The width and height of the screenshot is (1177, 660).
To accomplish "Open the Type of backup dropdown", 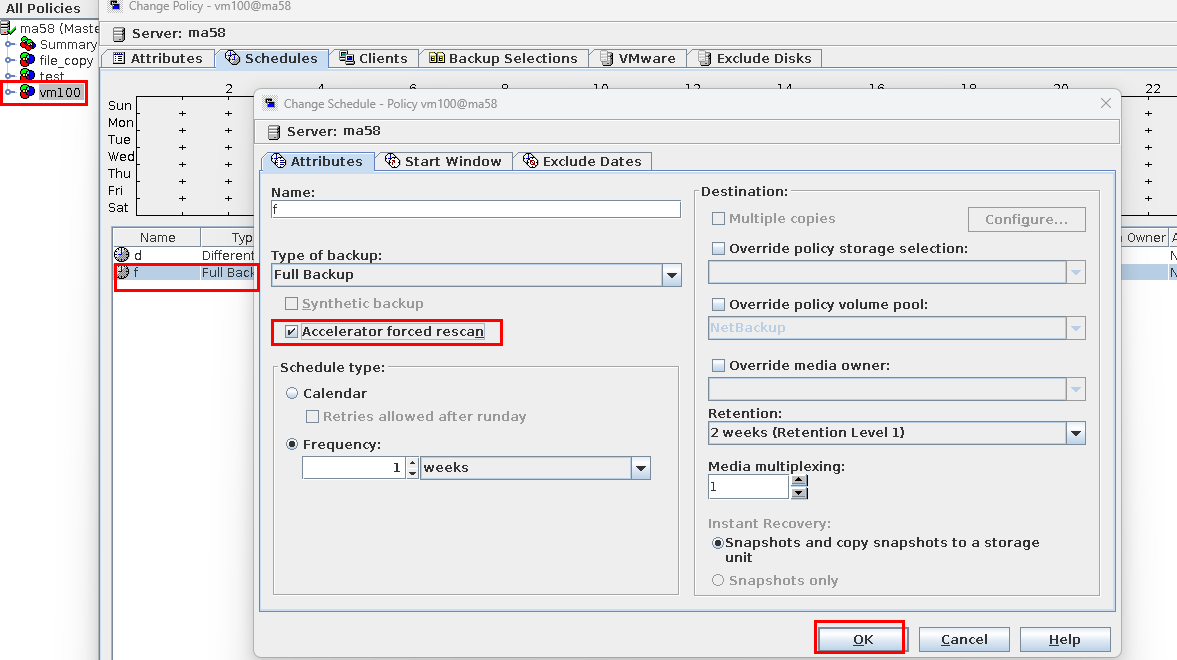I will [672, 275].
